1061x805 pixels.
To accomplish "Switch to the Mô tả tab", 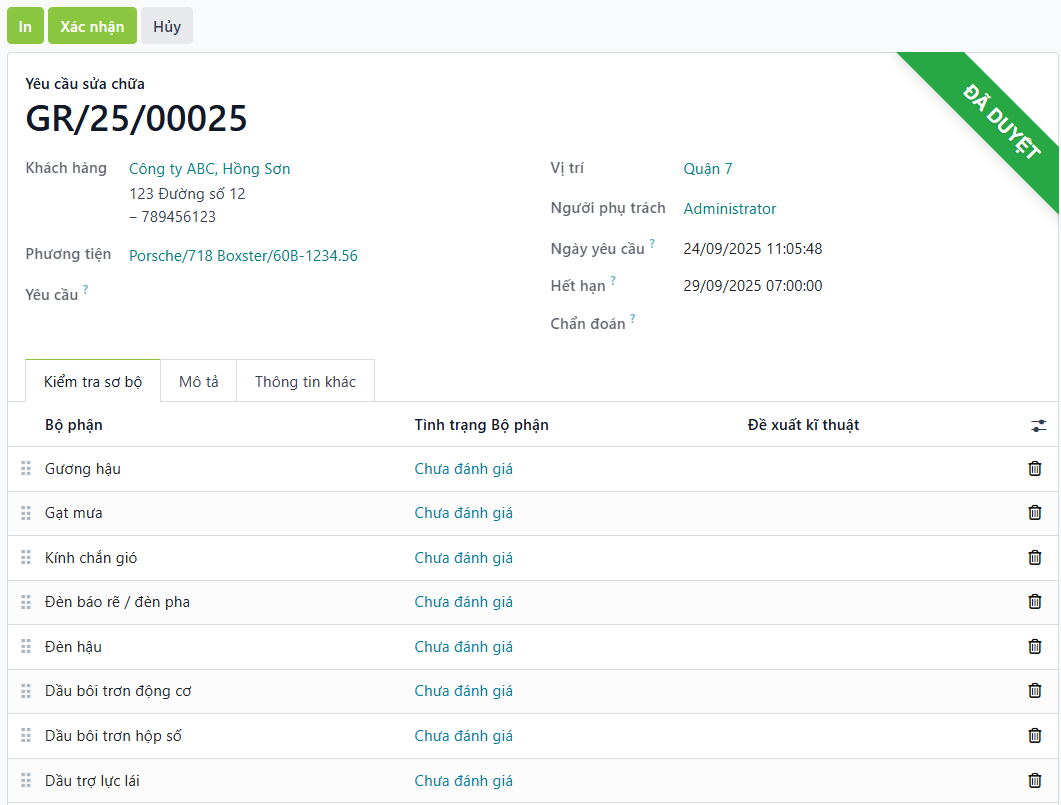I will pyautogui.click(x=198, y=382).
